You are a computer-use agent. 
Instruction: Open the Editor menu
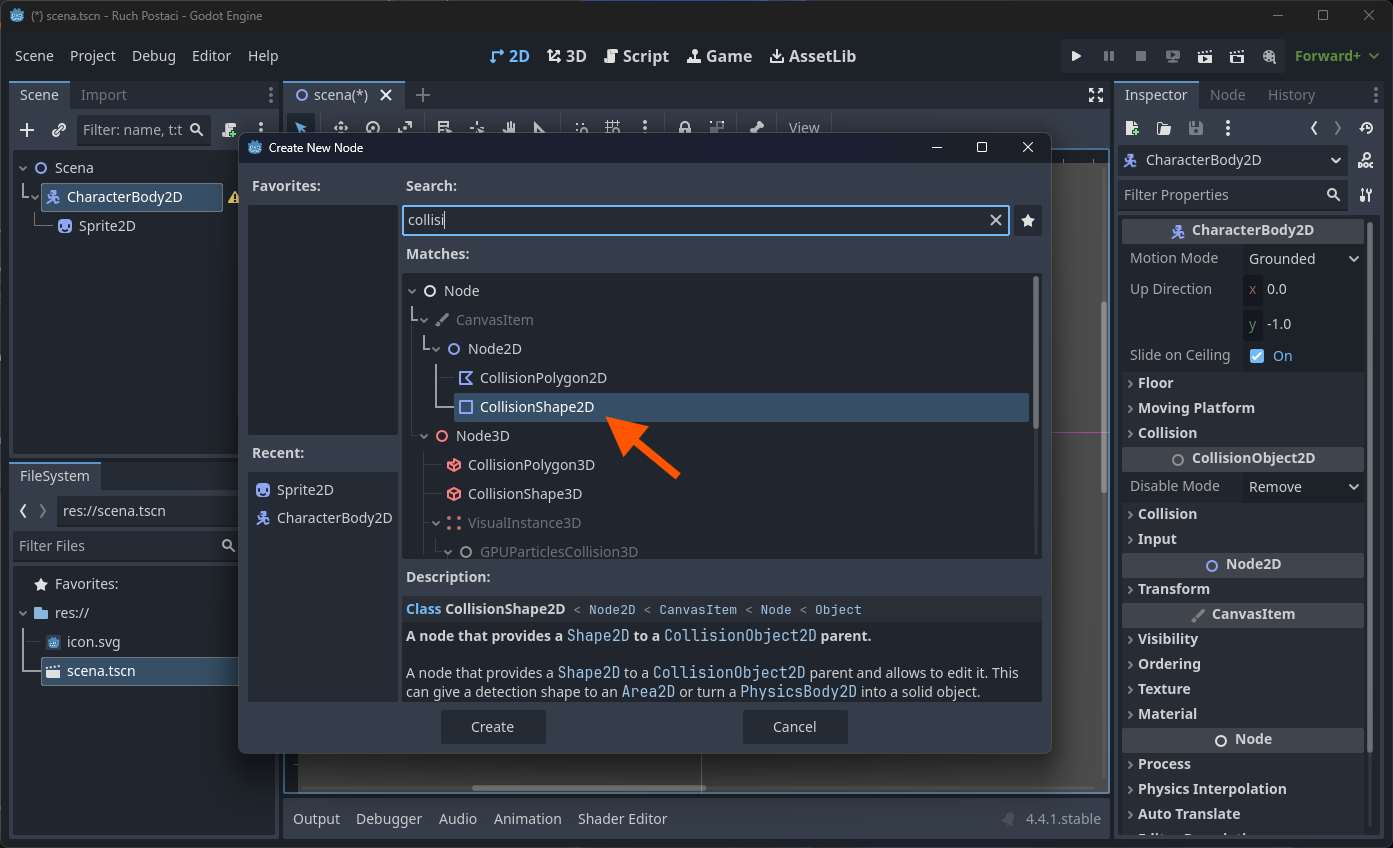(211, 56)
